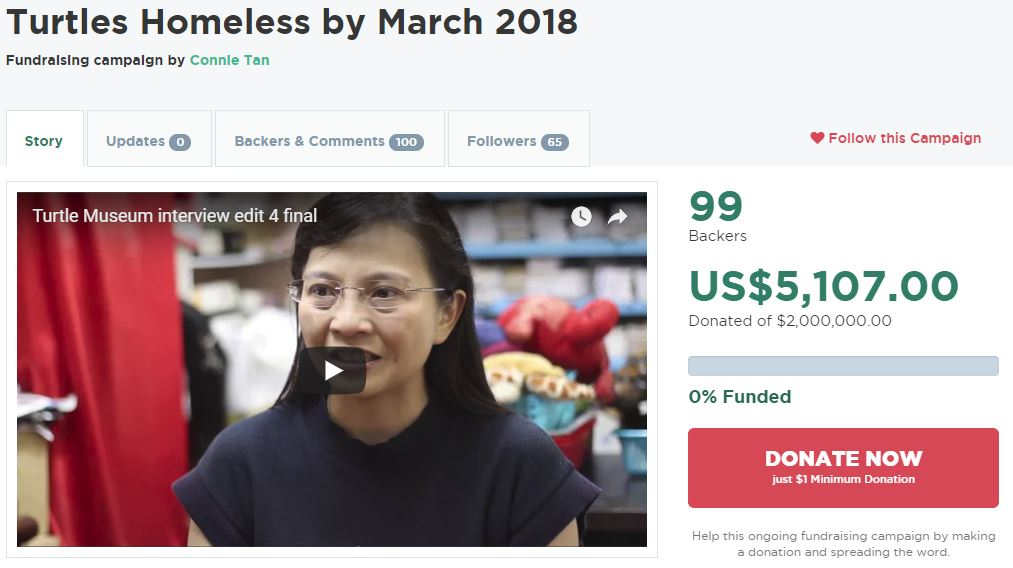Image resolution: width=1013 pixels, height=568 pixels.
Task: Click the 65 followers count badge
Action: pos(554,142)
